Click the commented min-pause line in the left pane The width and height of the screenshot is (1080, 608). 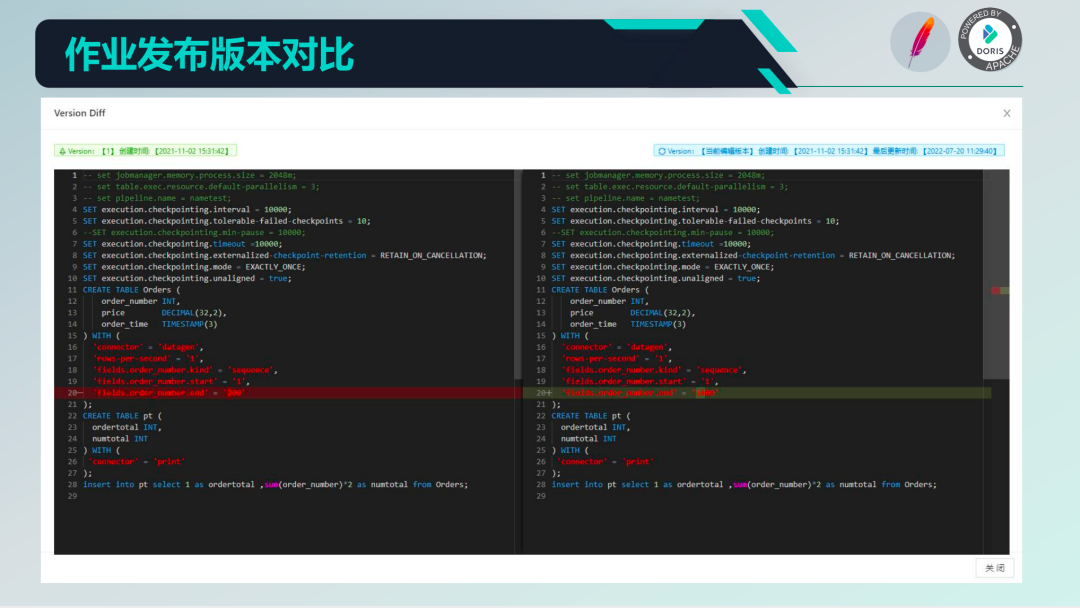(194, 232)
